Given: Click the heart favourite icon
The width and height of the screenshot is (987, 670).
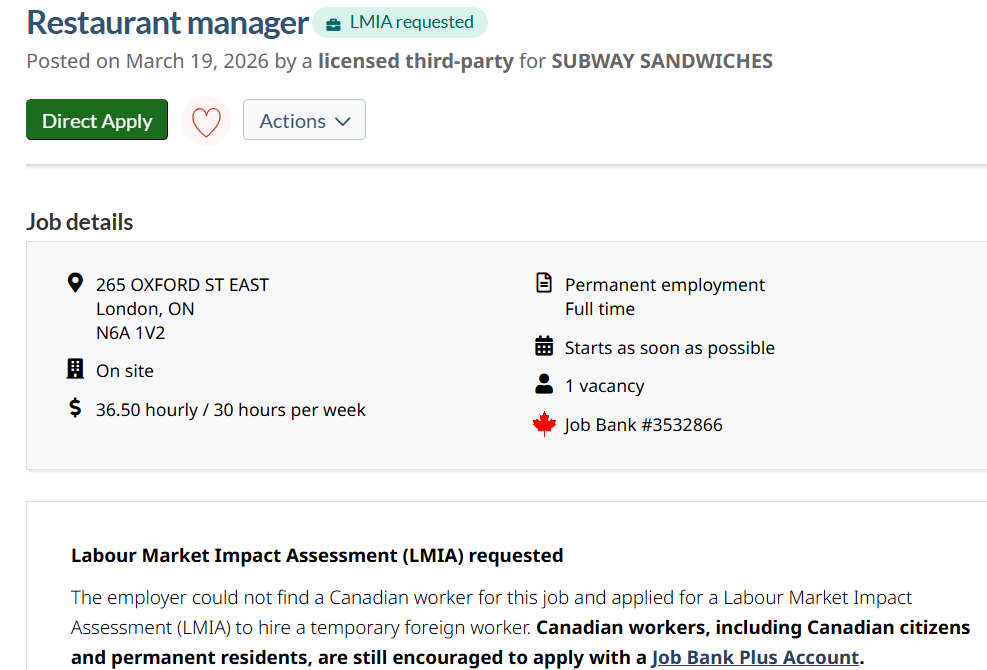Looking at the screenshot, I should tap(206, 122).
